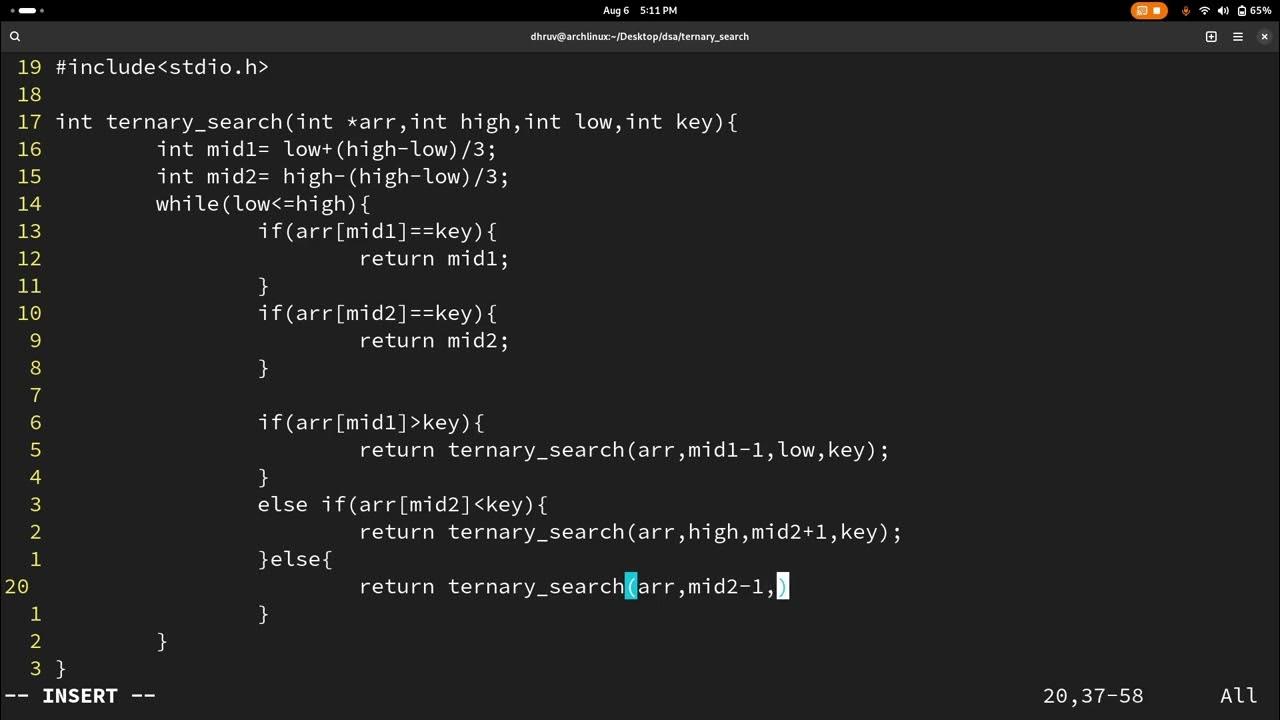Open Wi-Fi network status icon

[x=1204, y=10]
